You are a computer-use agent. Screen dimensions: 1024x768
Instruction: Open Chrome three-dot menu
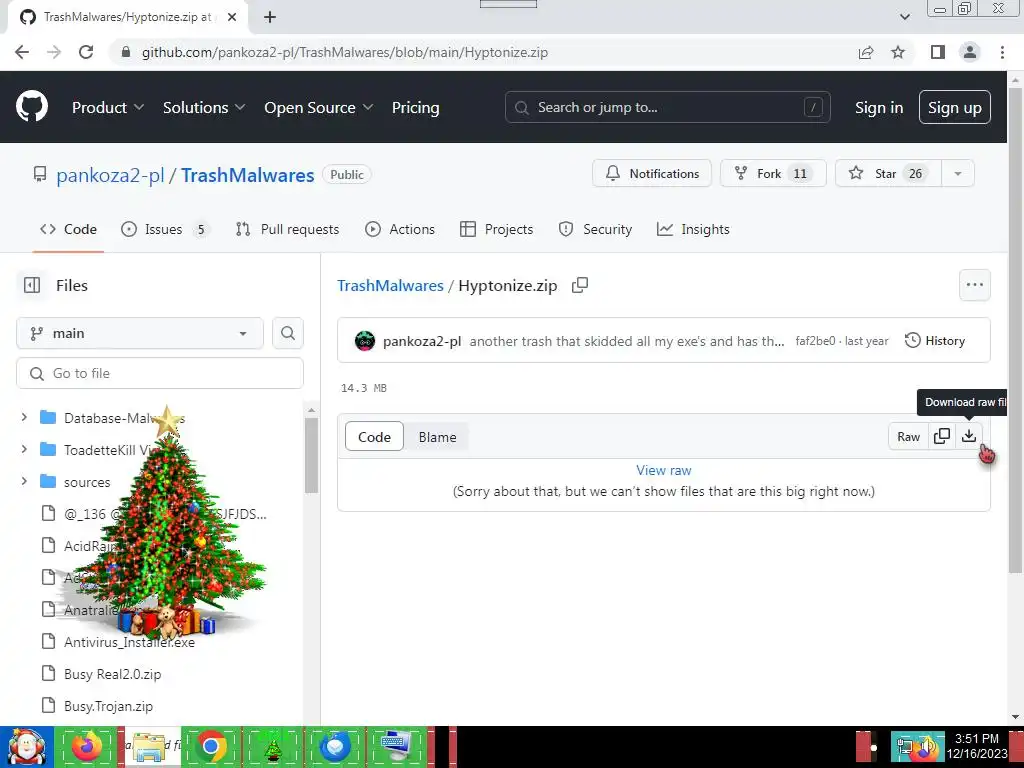tap(1002, 52)
